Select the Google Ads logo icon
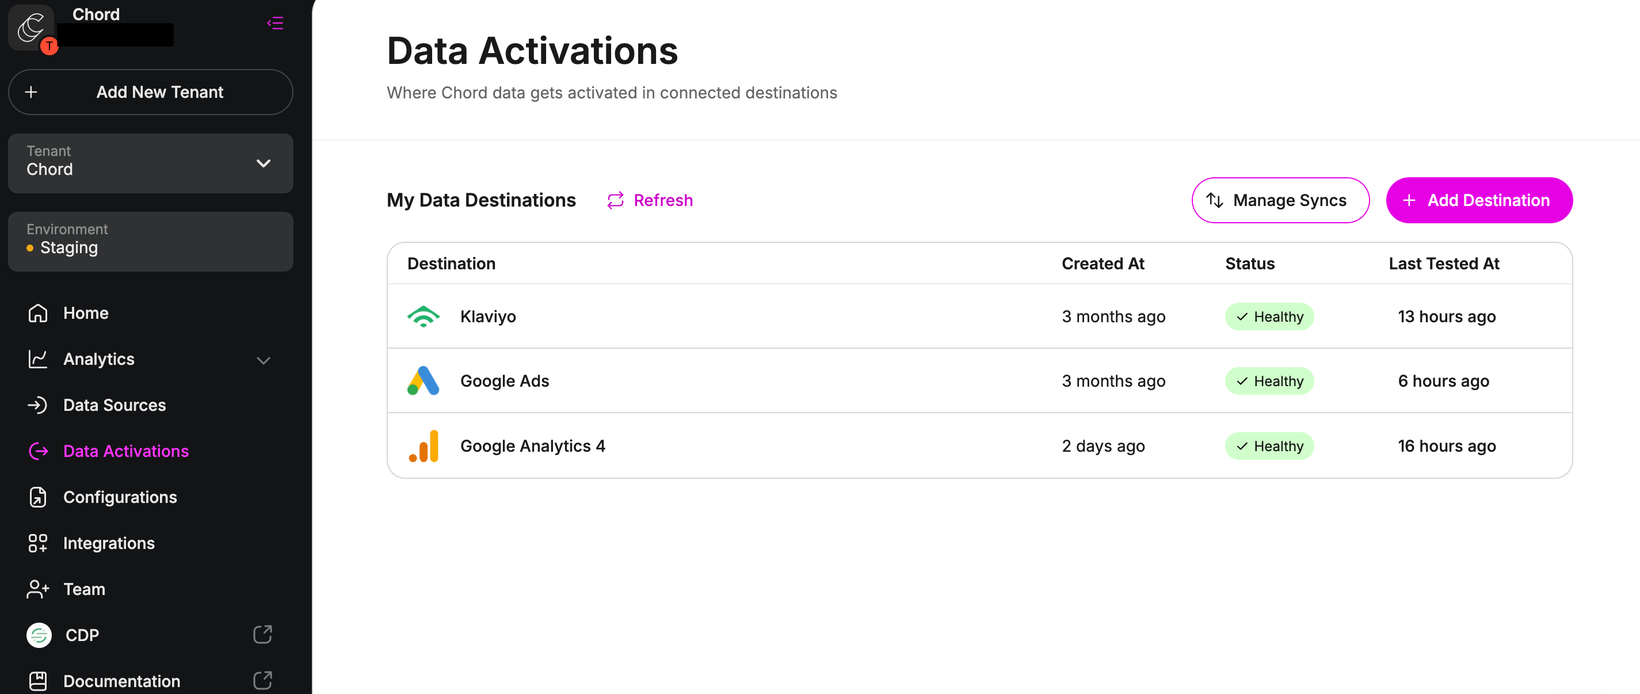Screen dimensions: 1640x694 pos(424,381)
